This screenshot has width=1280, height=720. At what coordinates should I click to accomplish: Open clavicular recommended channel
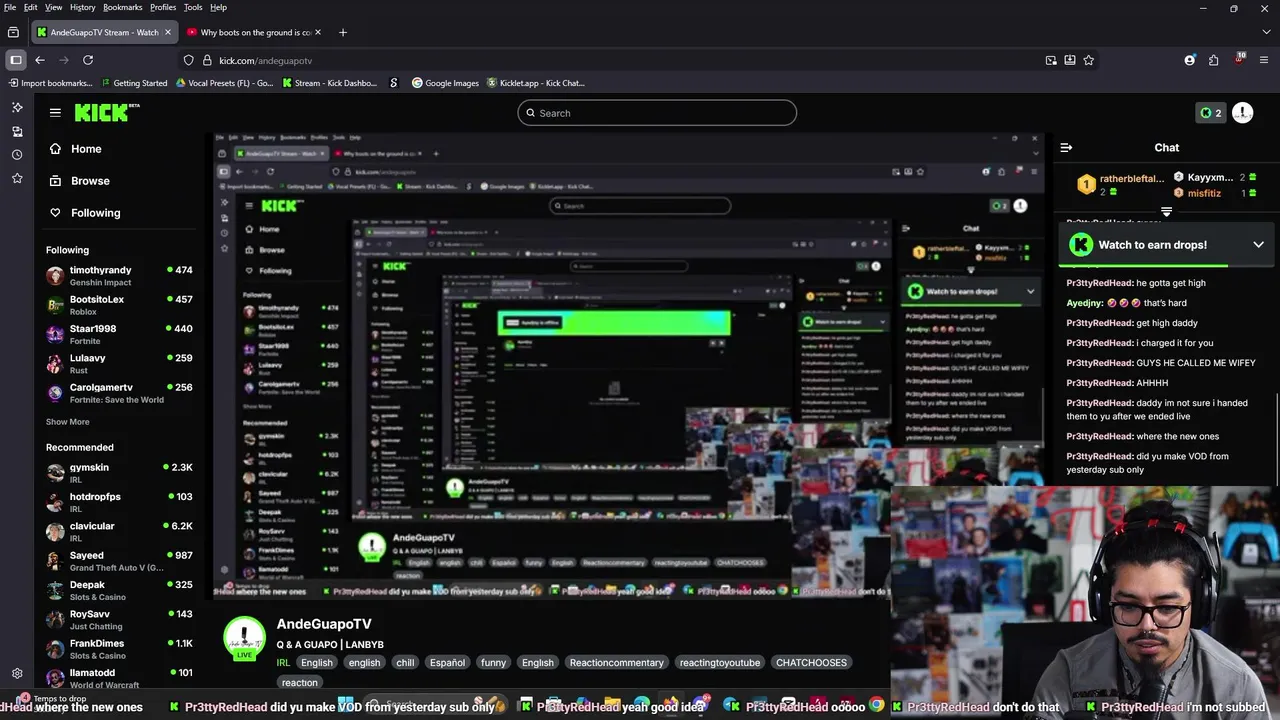[120, 532]
